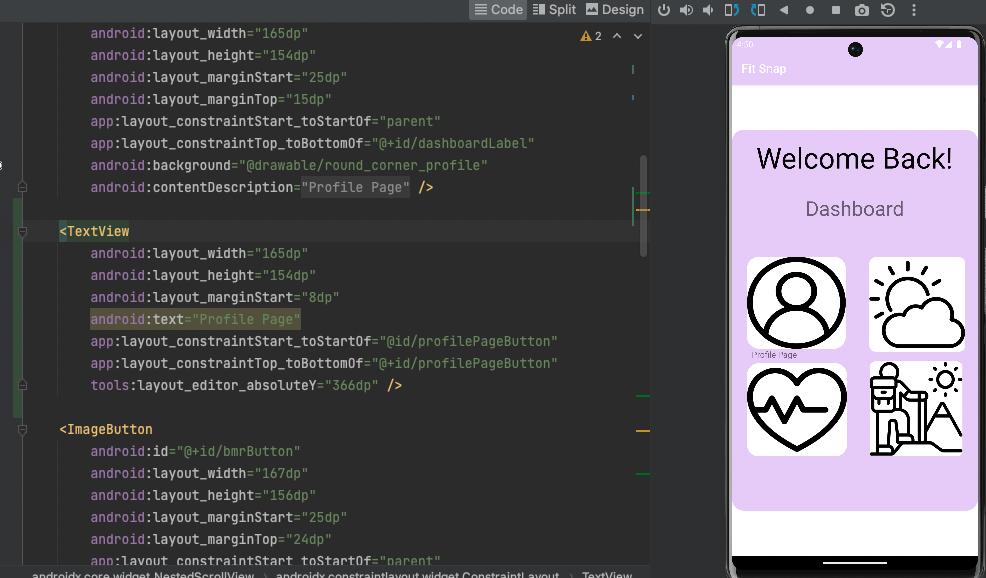Tap the hiker mountain image button

[916, 408]
